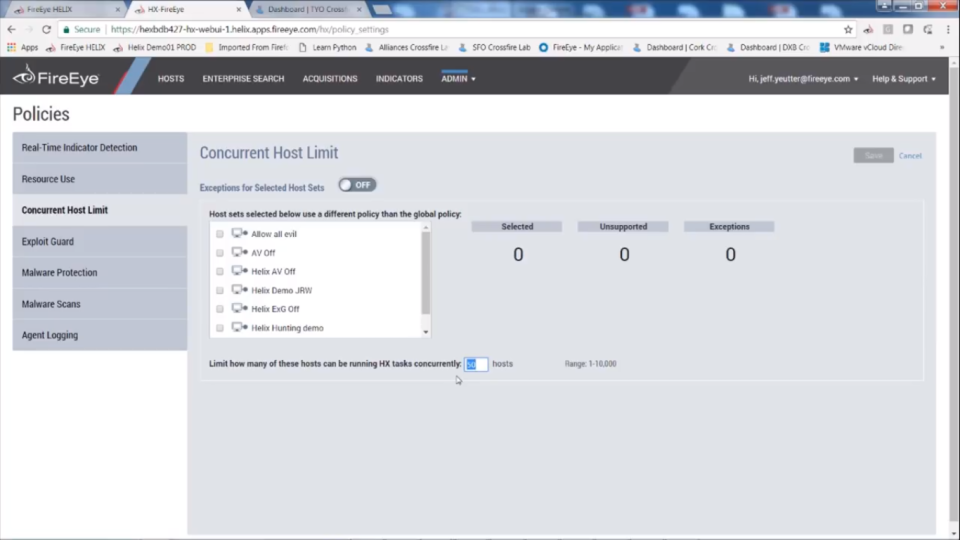This screenshot has width=960, height=540.
Task: Open the ADMIN dropdown menu
Action: [458, 78]
